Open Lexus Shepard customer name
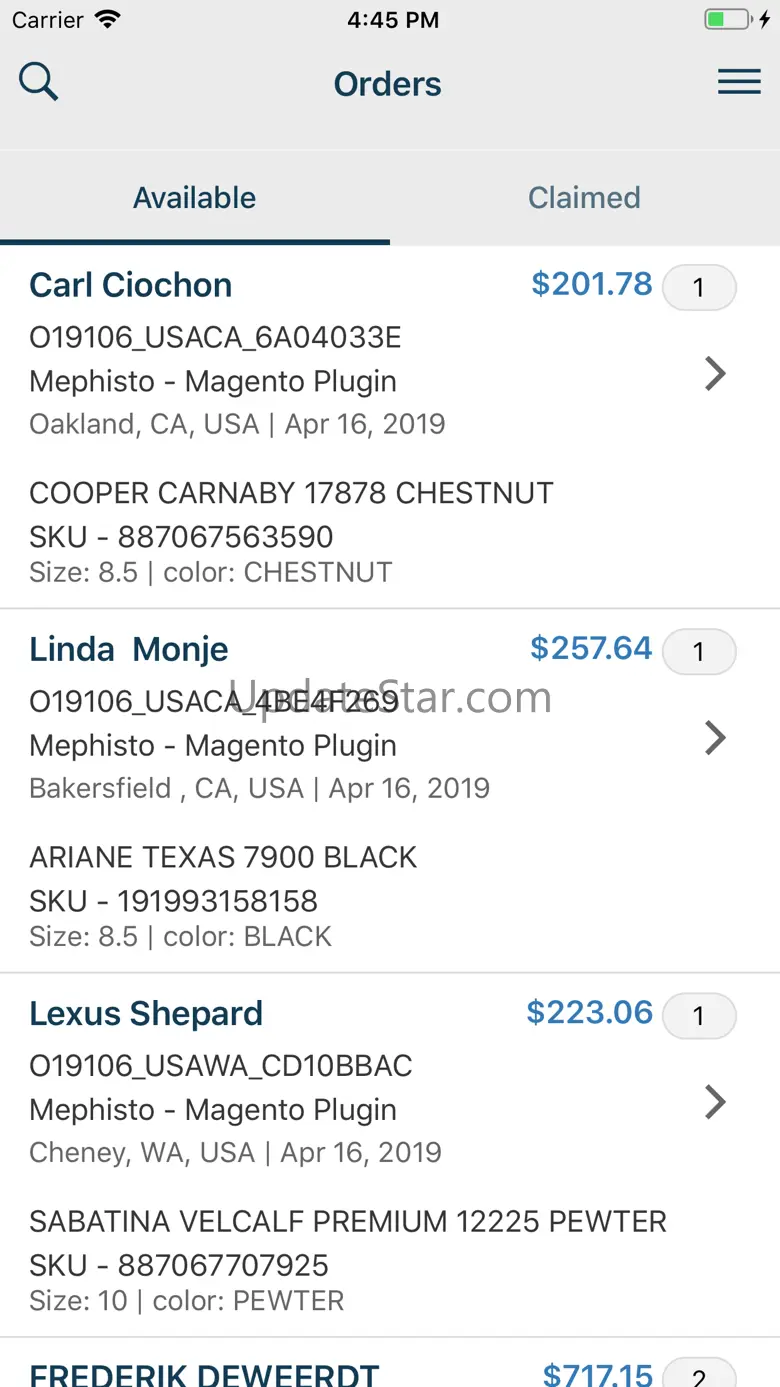This screenshot has height=1387, width=780. [x=146, y=1013]
